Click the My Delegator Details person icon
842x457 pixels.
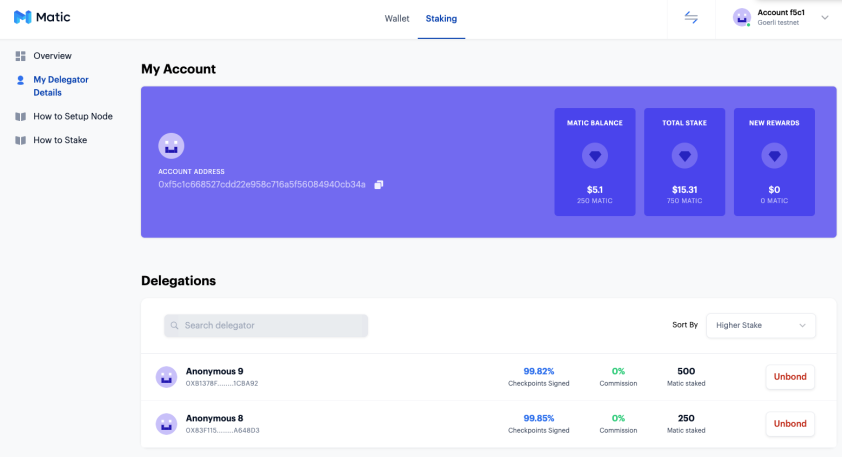pyautogui.click(x=20, y=80)
